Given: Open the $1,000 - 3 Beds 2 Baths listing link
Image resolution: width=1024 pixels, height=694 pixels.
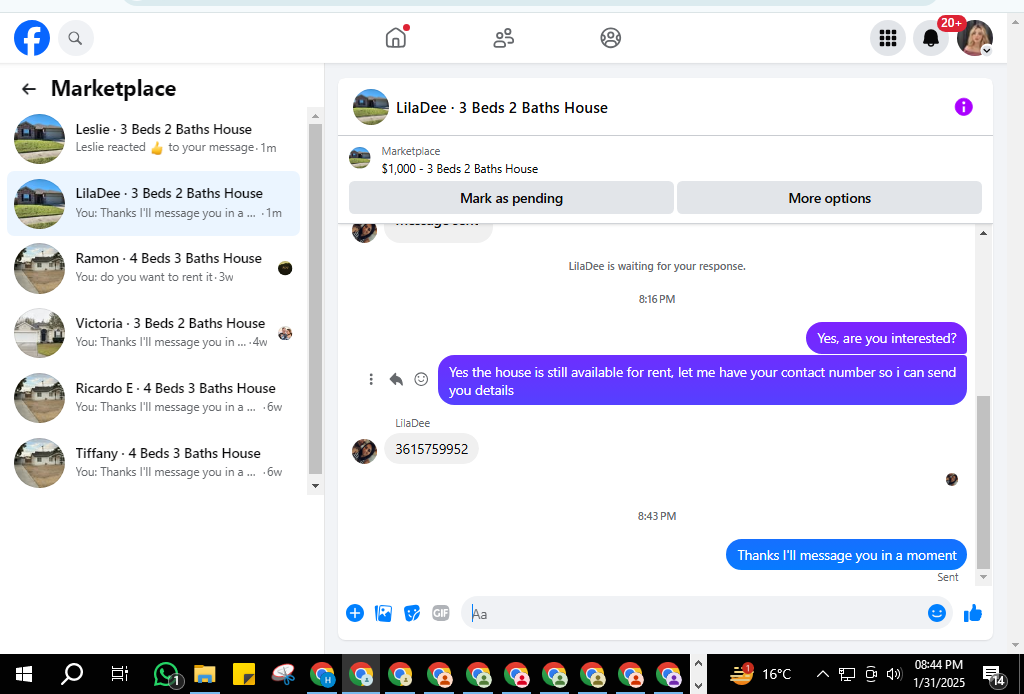Looking at the screenshot, I should tap(460, 169).
